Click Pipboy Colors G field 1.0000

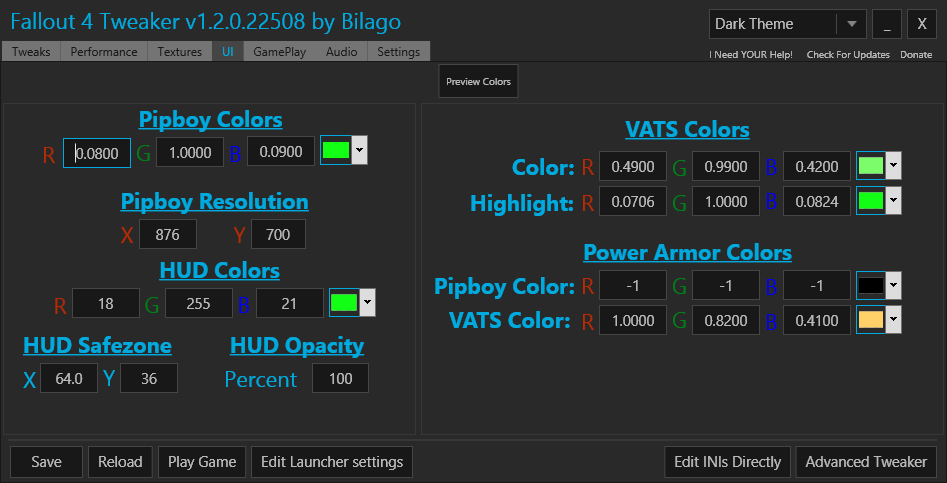coord(190,152)
